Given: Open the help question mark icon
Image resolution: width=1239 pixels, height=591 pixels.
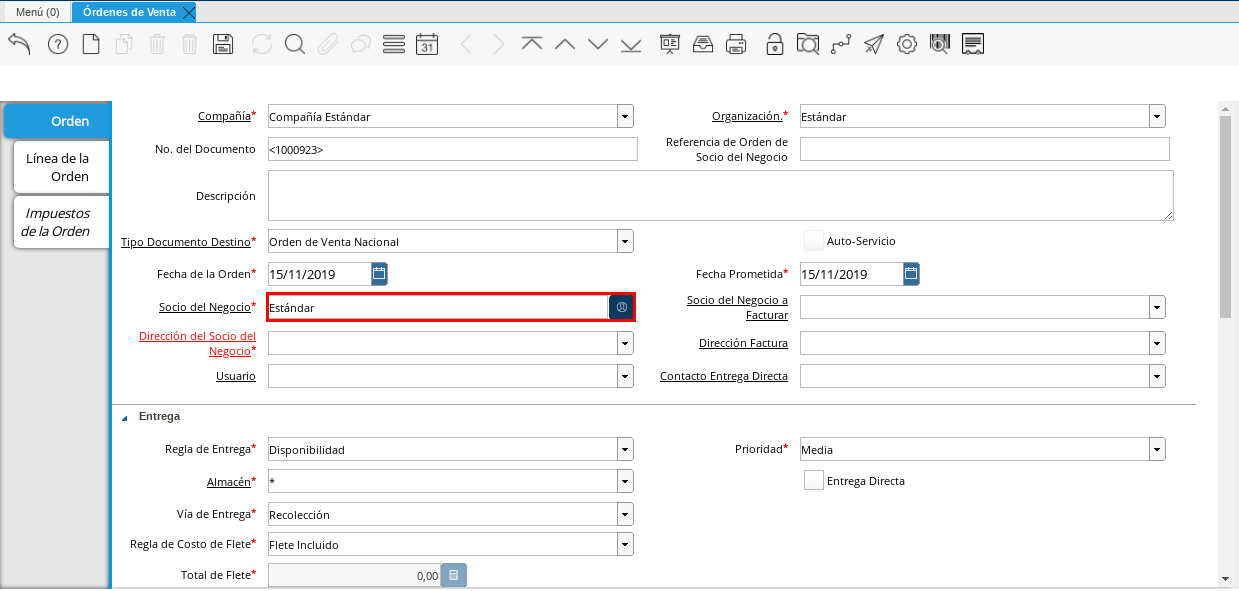Looking at the screenshot, I should tap(58, 44).
